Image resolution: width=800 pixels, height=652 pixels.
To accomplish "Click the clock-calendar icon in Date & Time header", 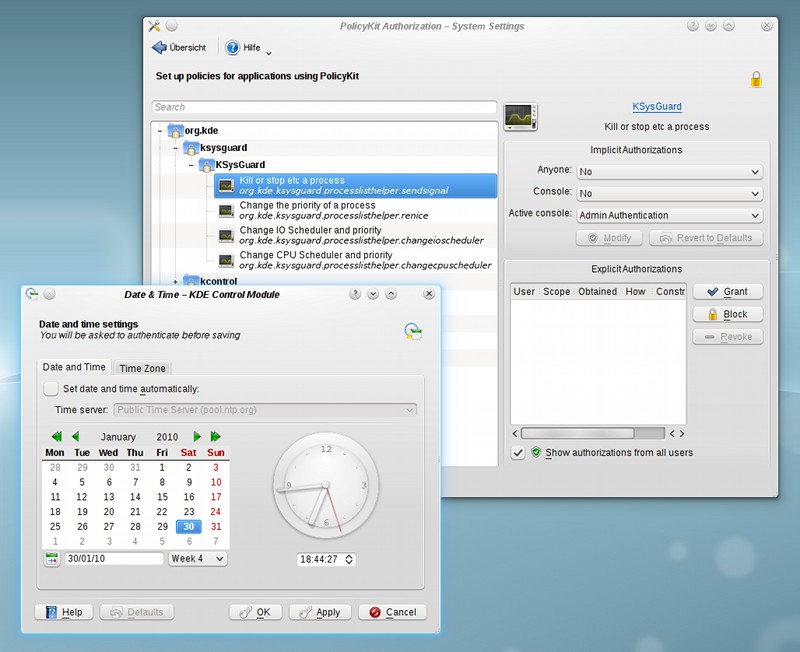I will (413, 331).
